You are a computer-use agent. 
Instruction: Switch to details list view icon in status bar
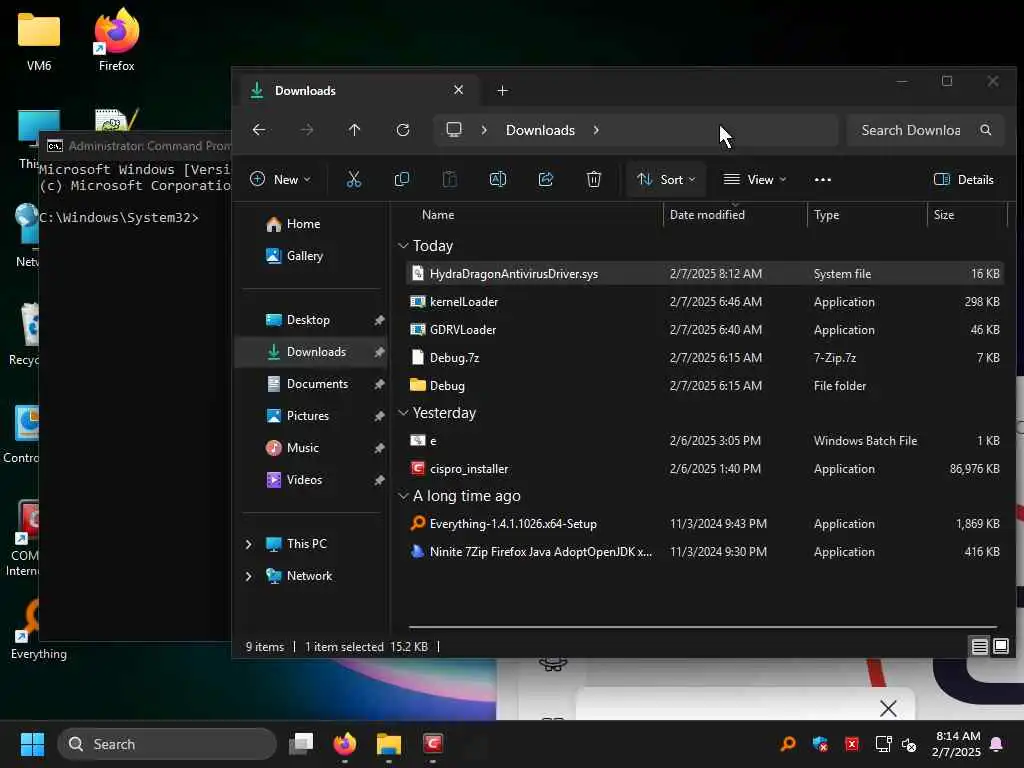[x=980, y=647]
